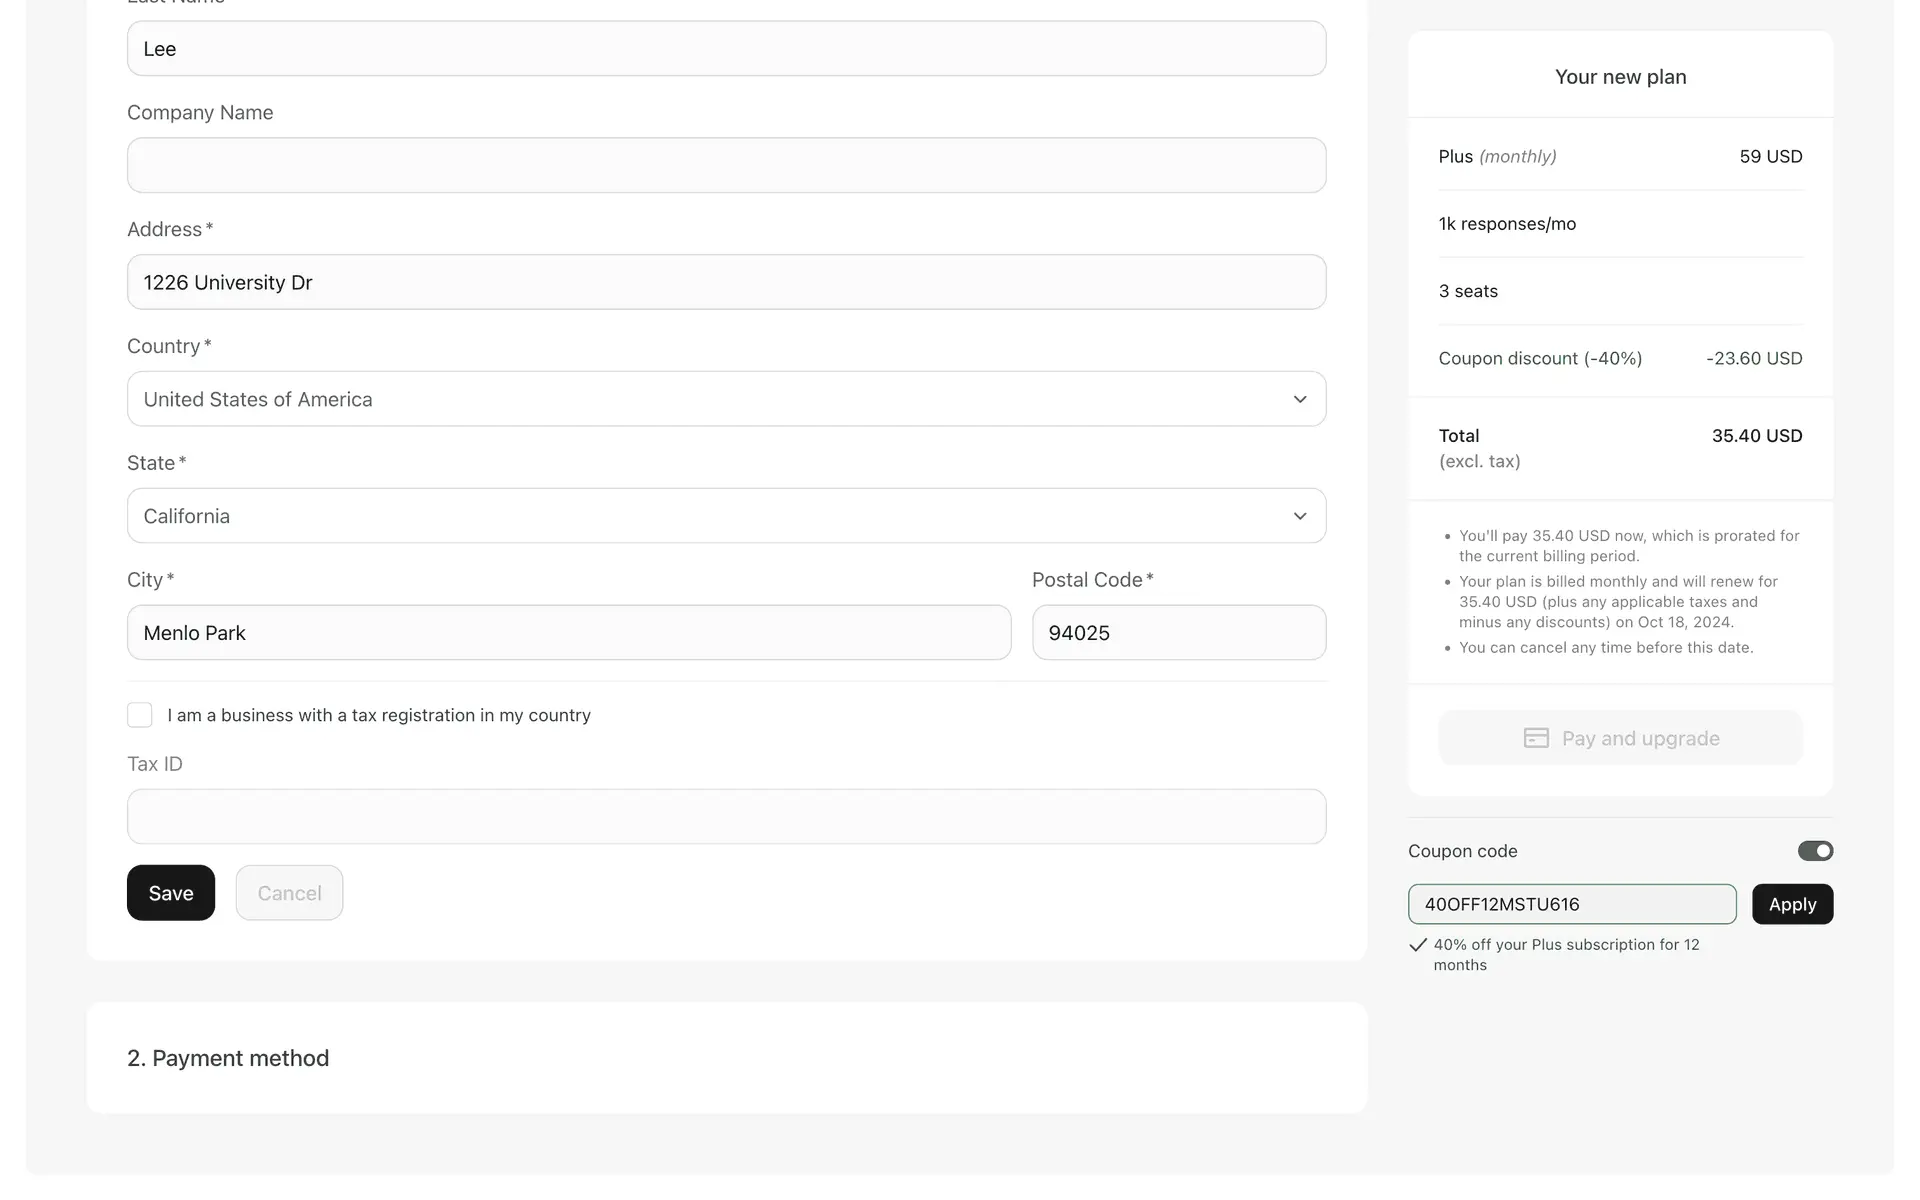Toggle the Coupon code switch off
The width and height of the screenshot is (1920, 1200).
(1814, 851)
